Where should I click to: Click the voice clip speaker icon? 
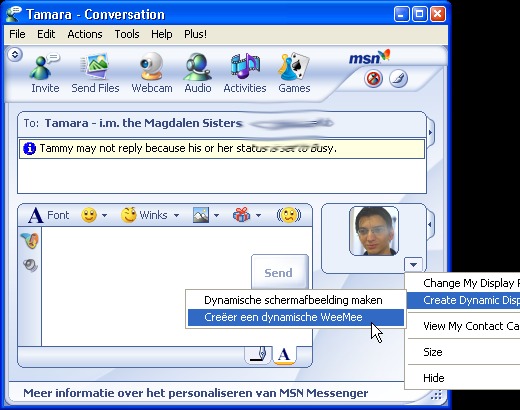30,265
